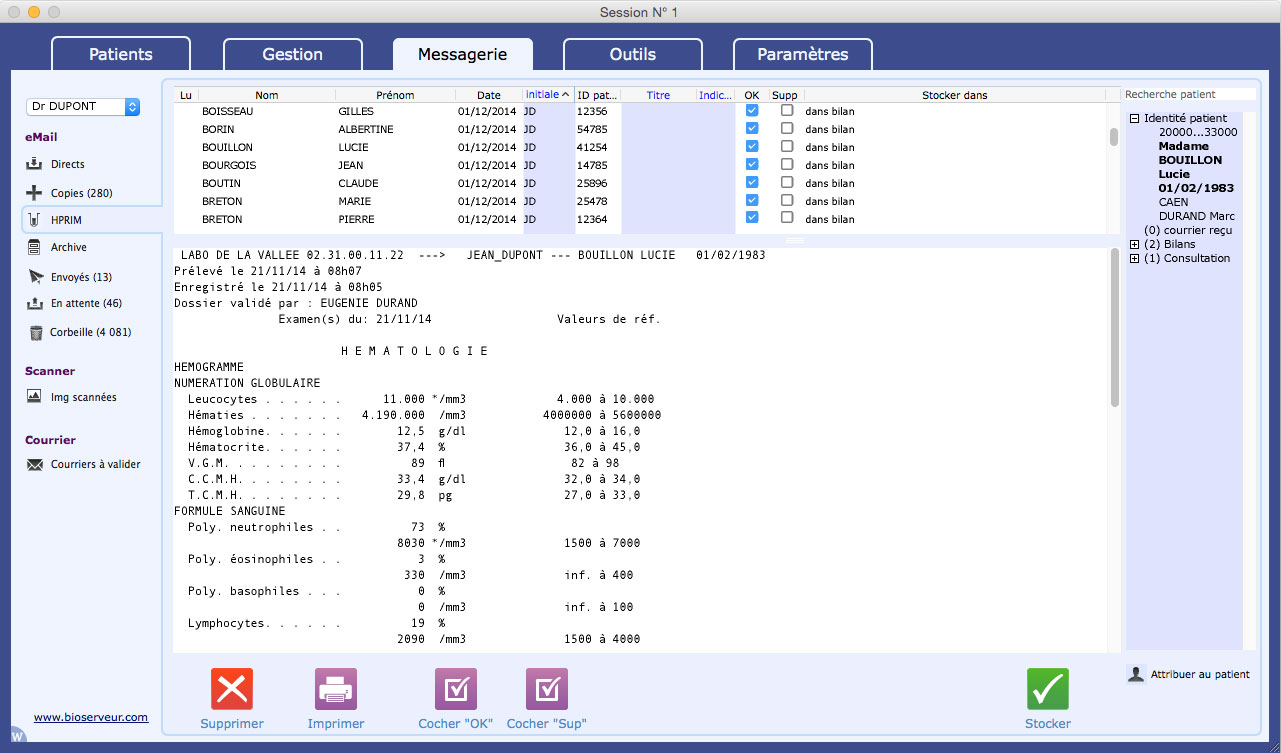The height and width of the screenshot is (753, 1281).
Task: Open the Paramètres tab
Action: point(803,54)
